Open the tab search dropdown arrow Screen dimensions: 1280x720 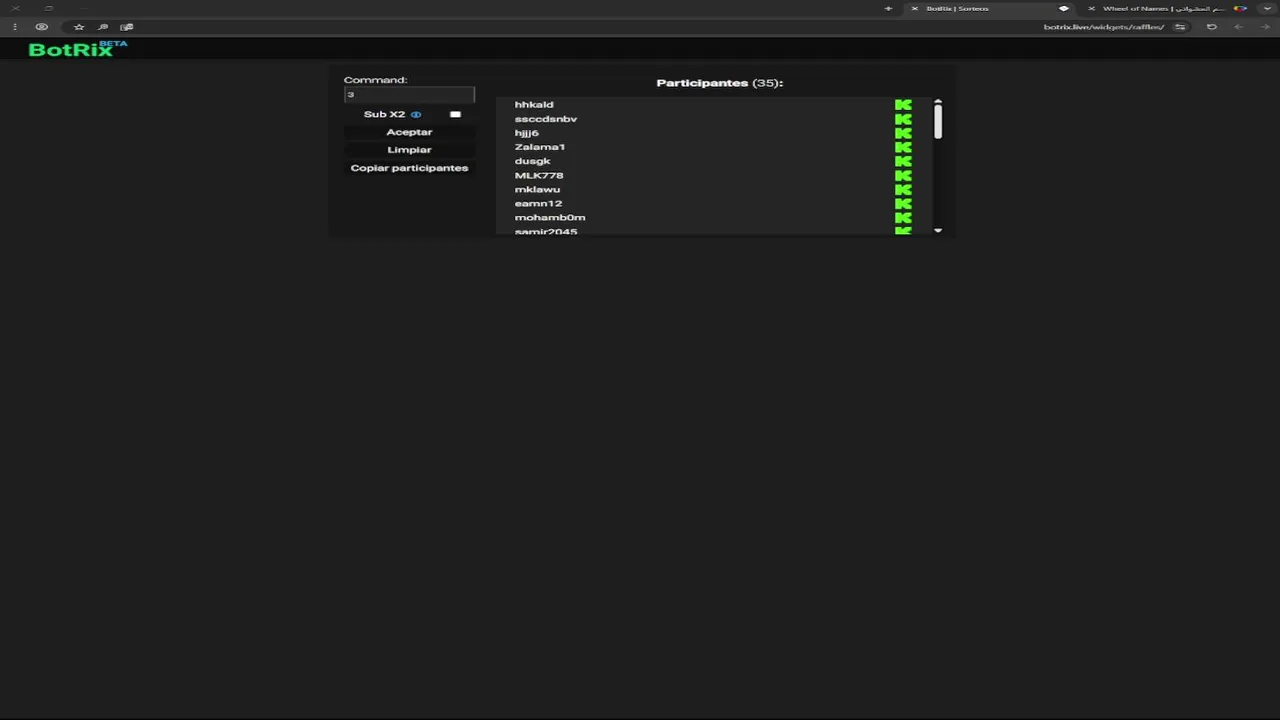[x=1267, y=8]
